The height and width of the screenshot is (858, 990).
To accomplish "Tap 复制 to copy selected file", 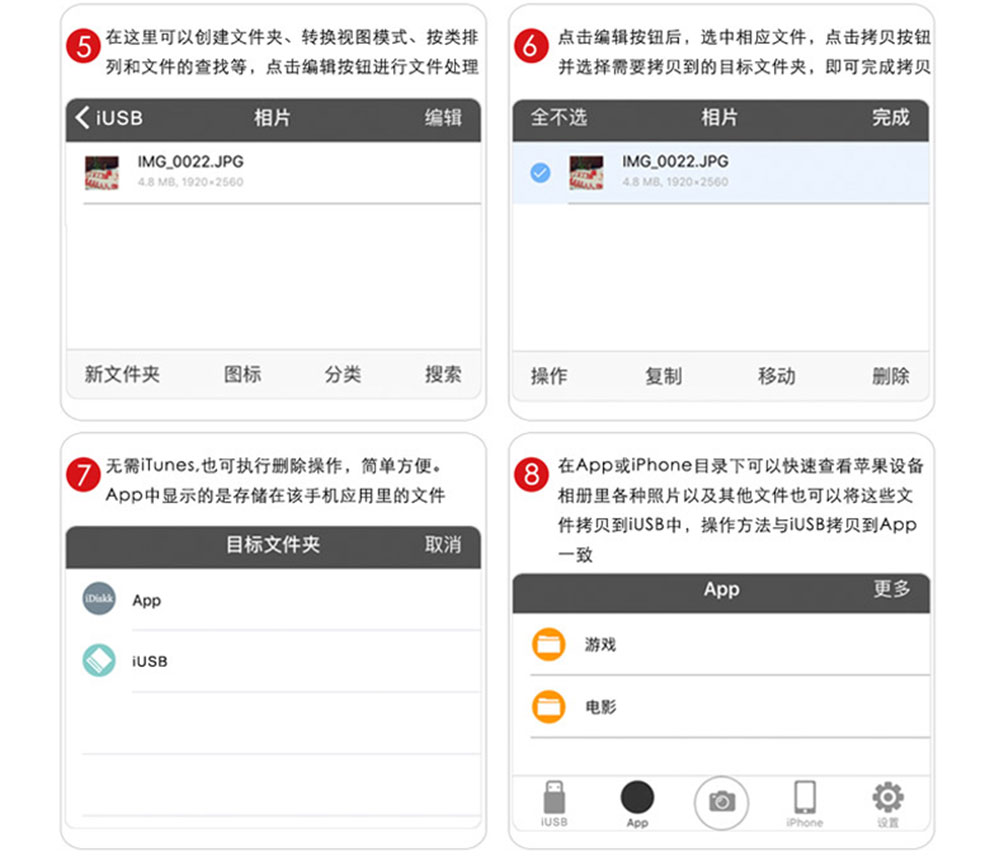I will tap(663, 376).
